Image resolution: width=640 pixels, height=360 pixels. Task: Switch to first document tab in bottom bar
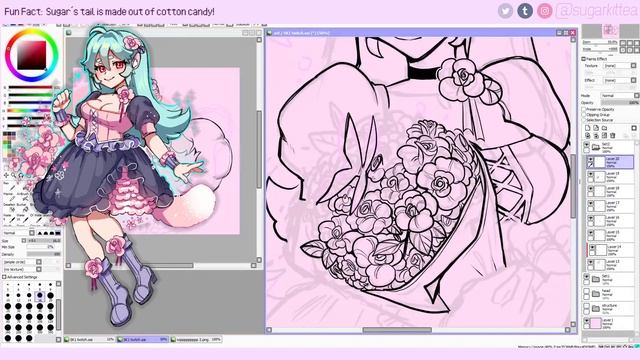point(89,340)
